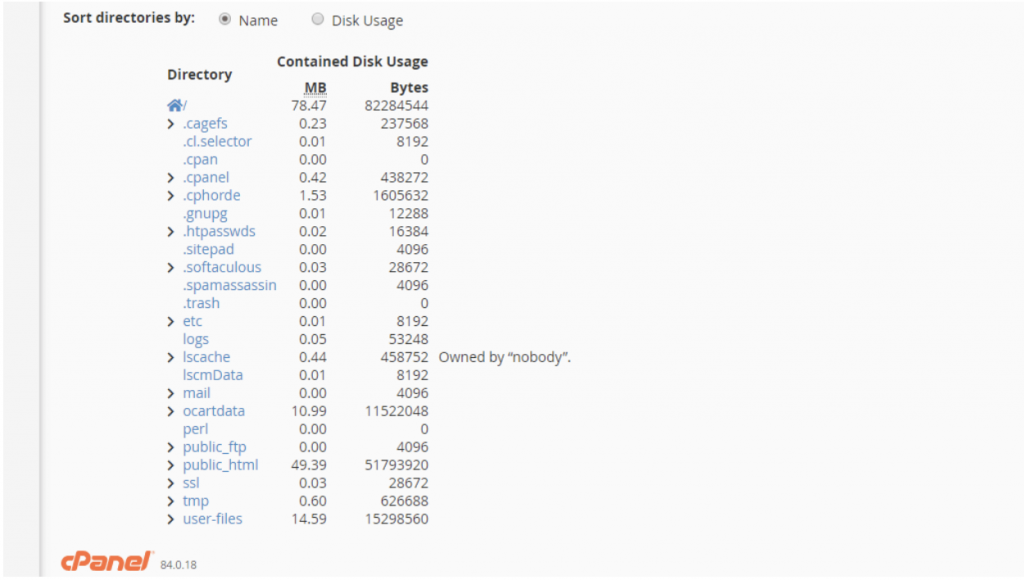The width and height of the screenshot is (1024, 580).
Task: Open the mail directory link
Action: tap(197, 393)
